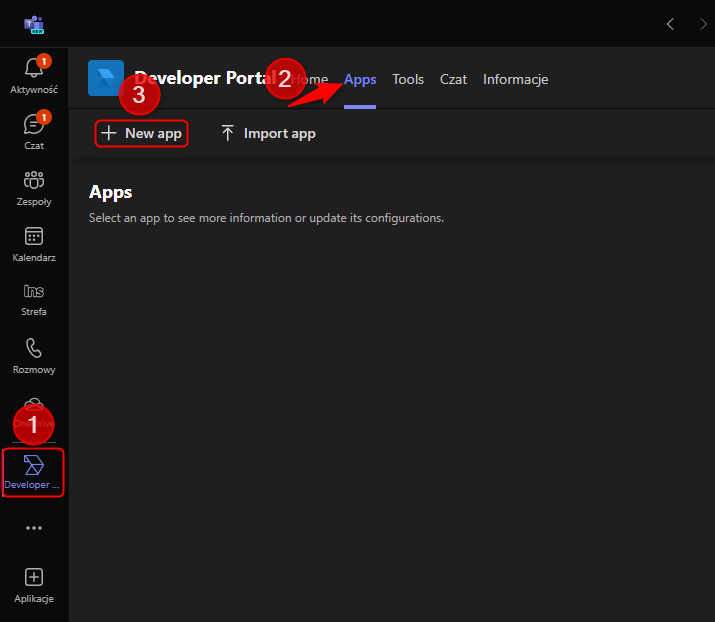Select Developer Portal in the sidebar

(x=33, y=471)
